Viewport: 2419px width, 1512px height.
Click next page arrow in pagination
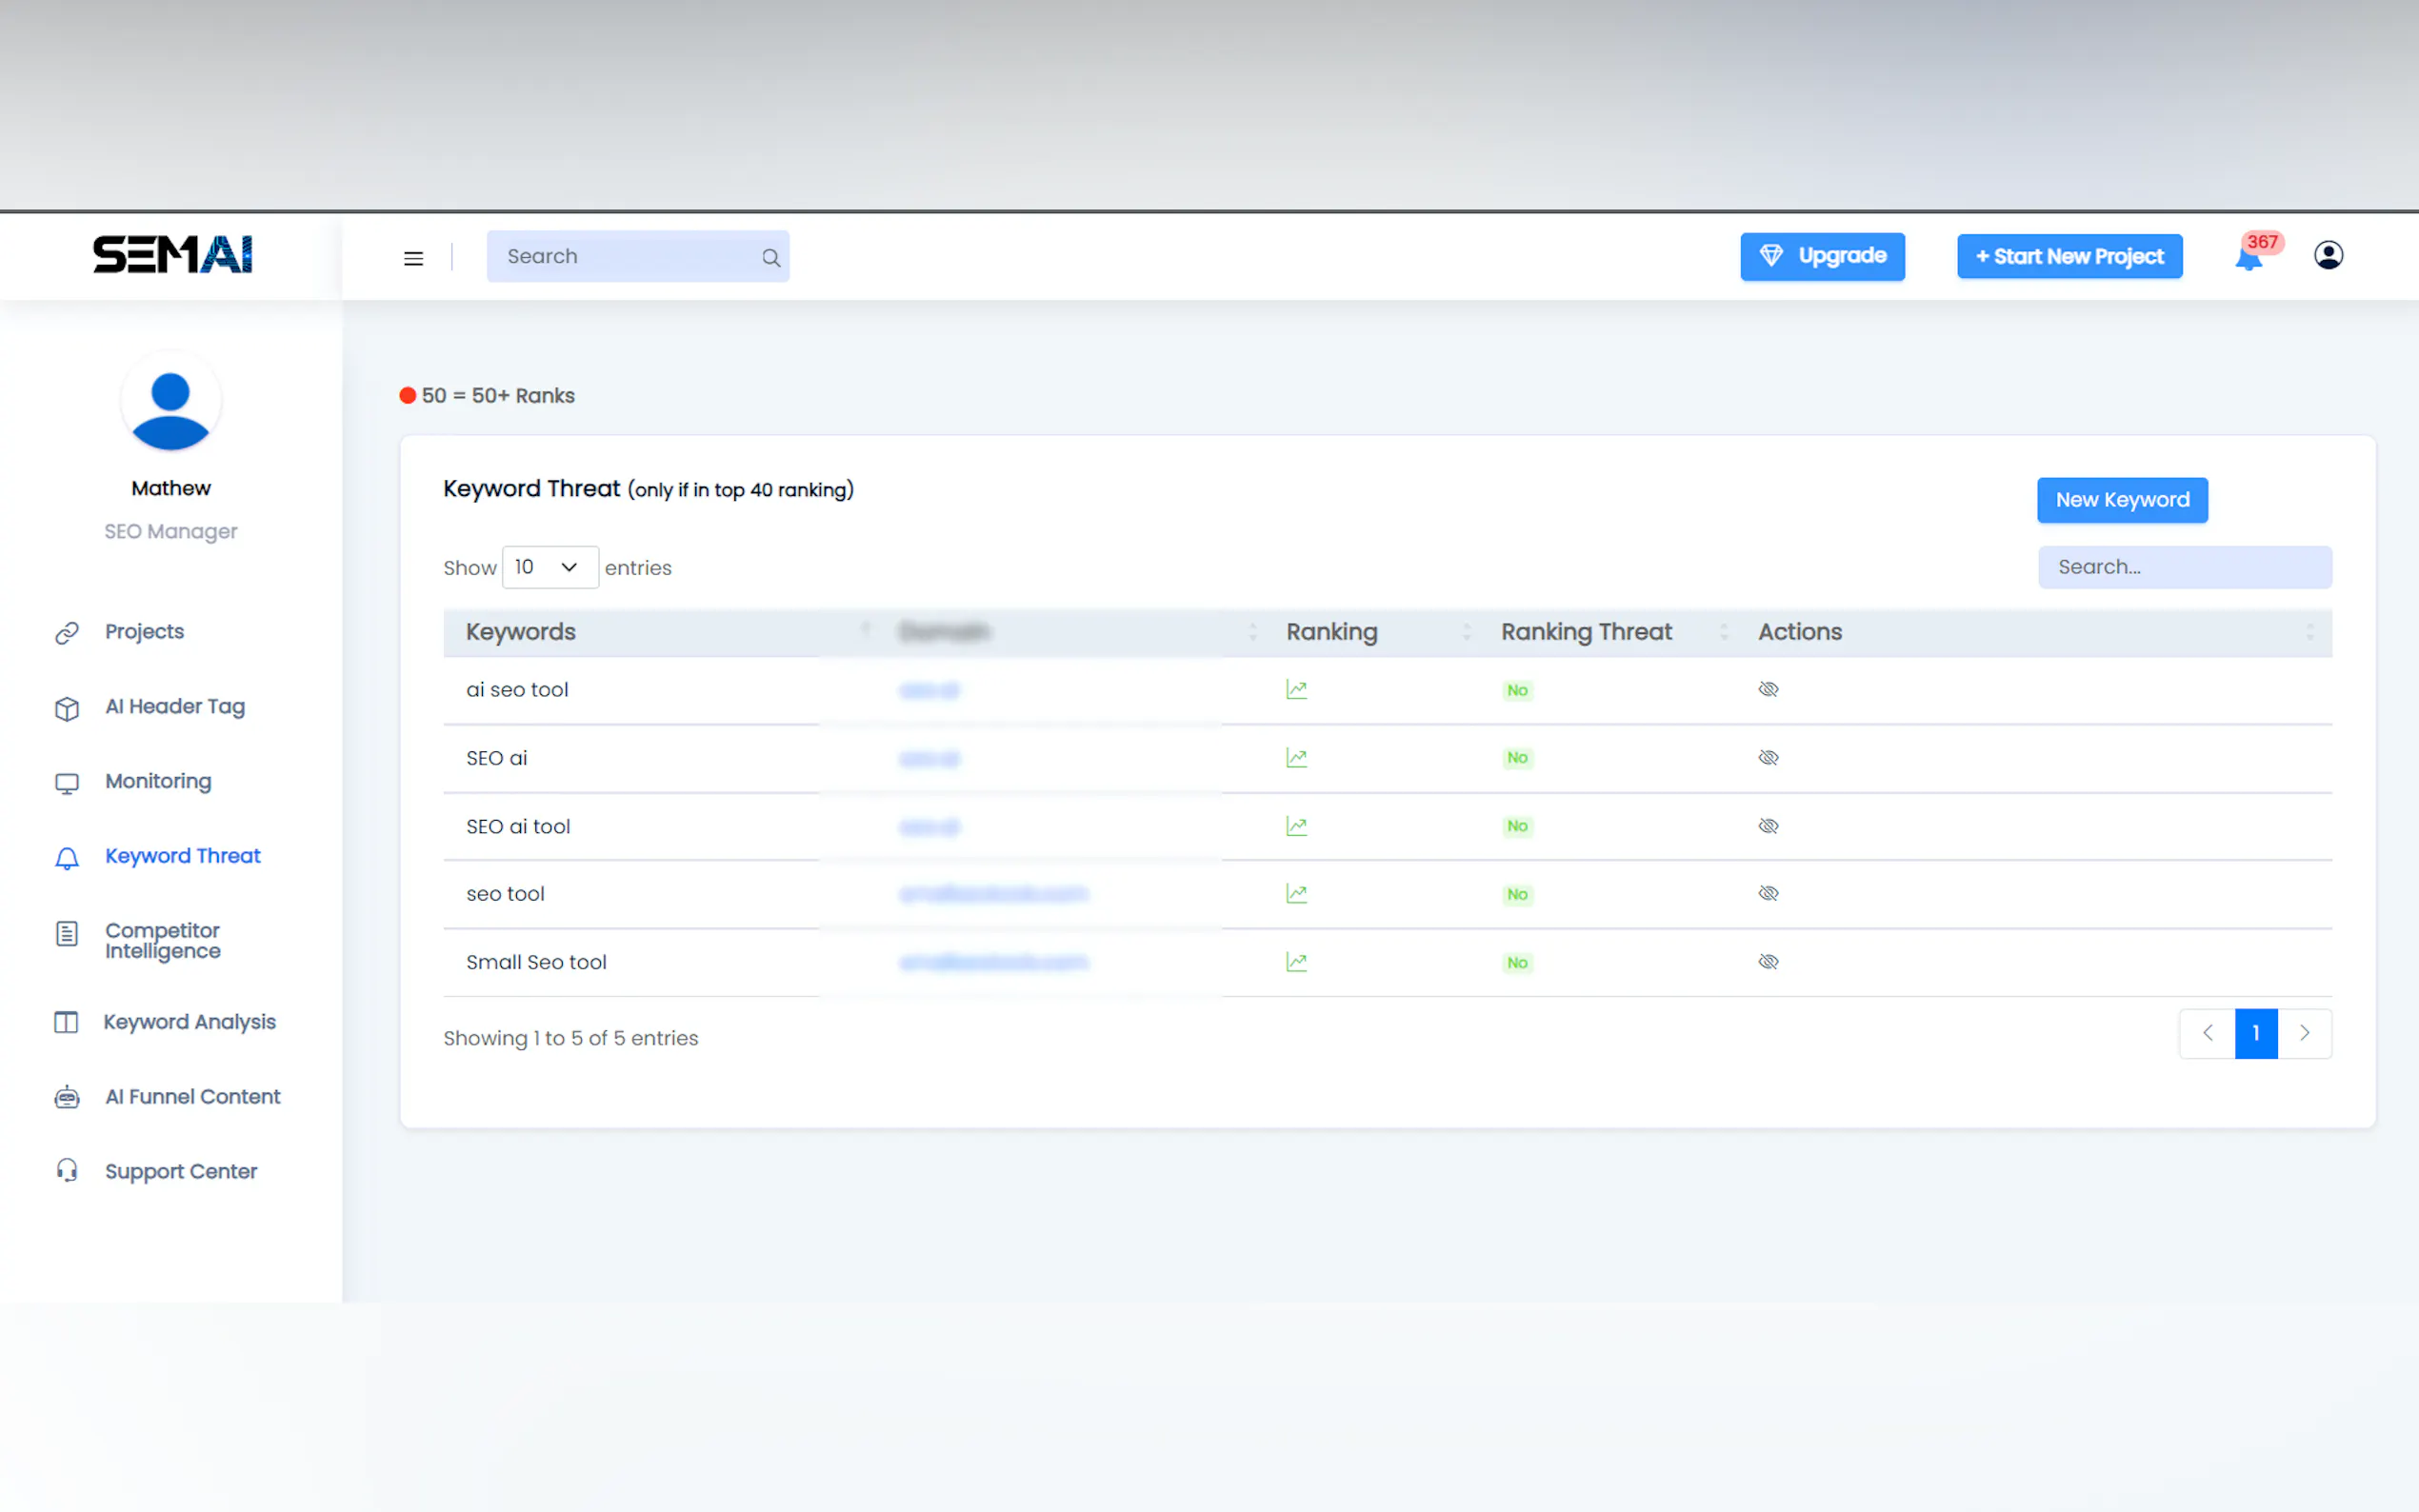tap(2304, 1033)
